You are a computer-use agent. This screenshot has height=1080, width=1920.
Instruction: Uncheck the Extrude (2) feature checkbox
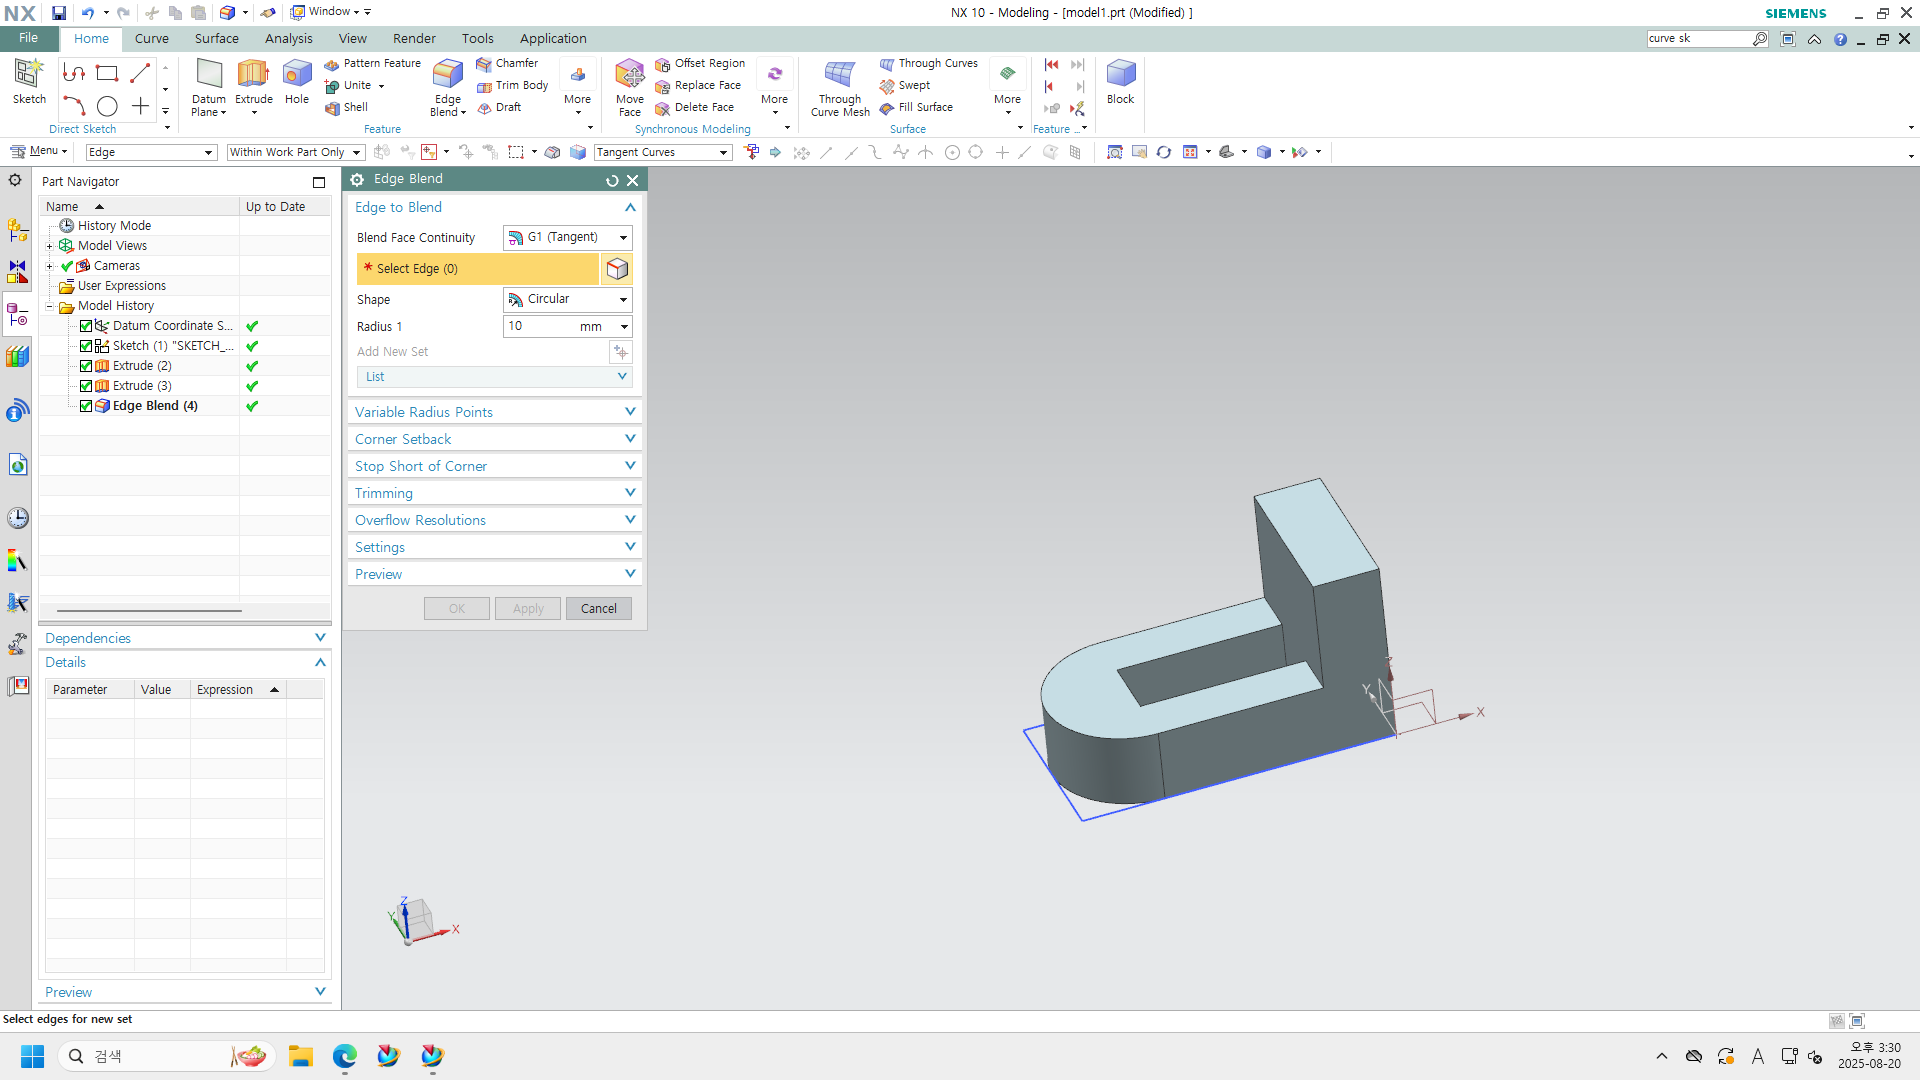pyautogui.click(x=86, y=366)
